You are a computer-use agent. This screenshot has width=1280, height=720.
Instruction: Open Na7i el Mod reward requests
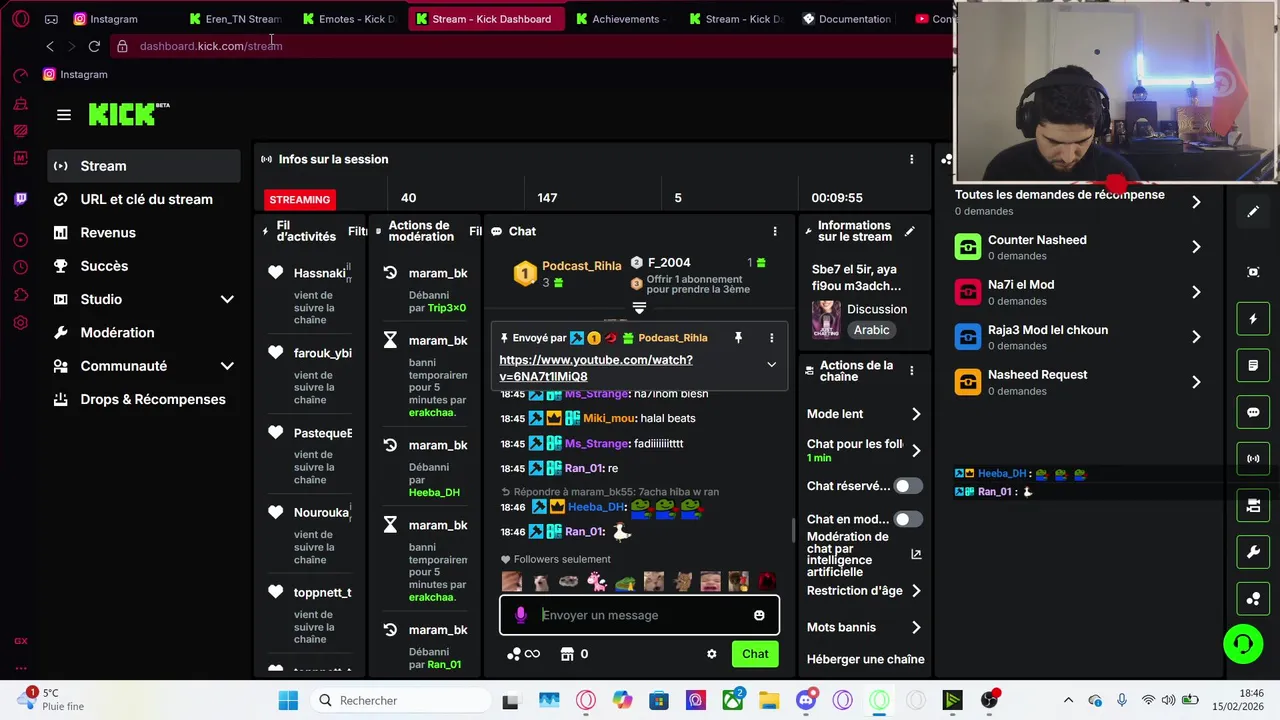pos(1079,292)
